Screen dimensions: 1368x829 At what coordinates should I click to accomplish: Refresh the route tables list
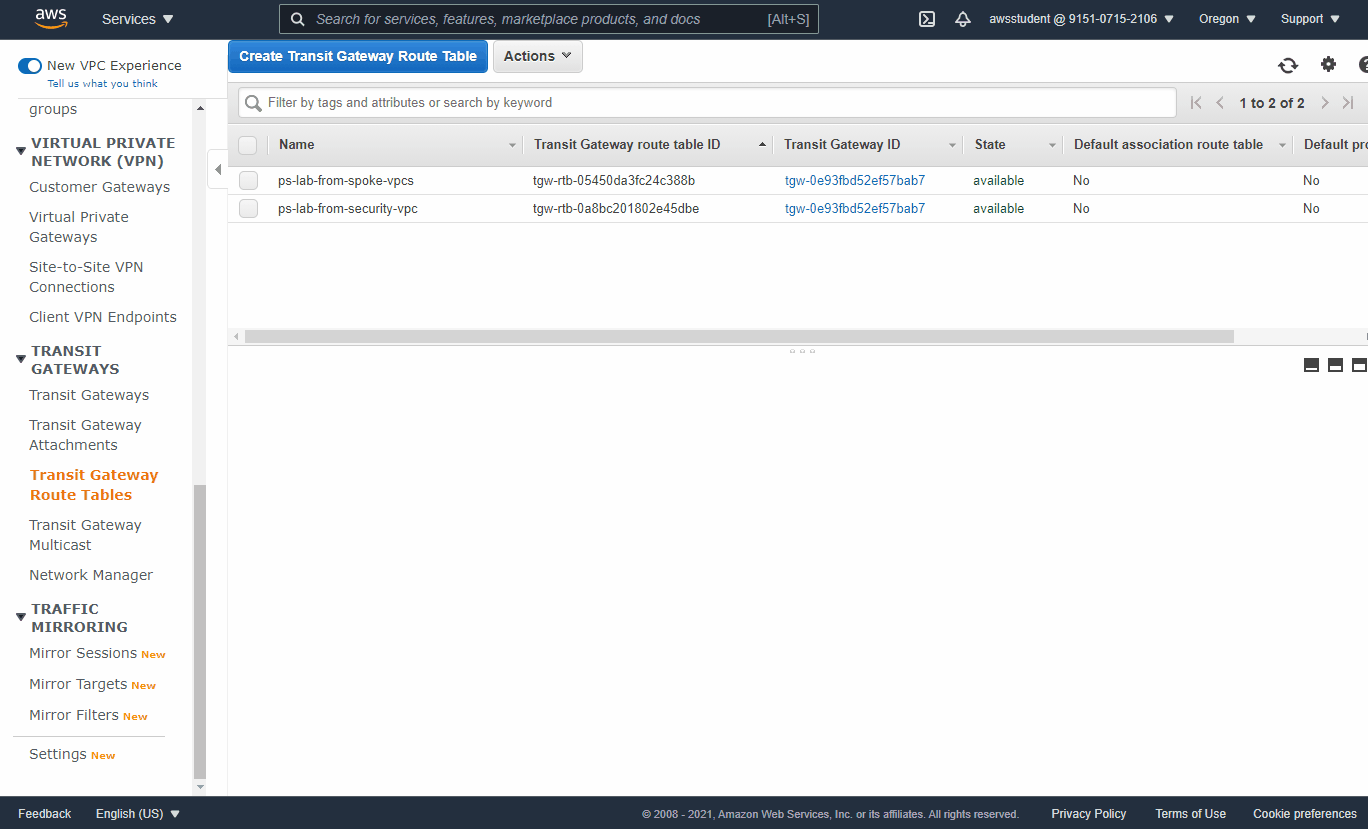pyautogui.click(x=1288, y=65)
